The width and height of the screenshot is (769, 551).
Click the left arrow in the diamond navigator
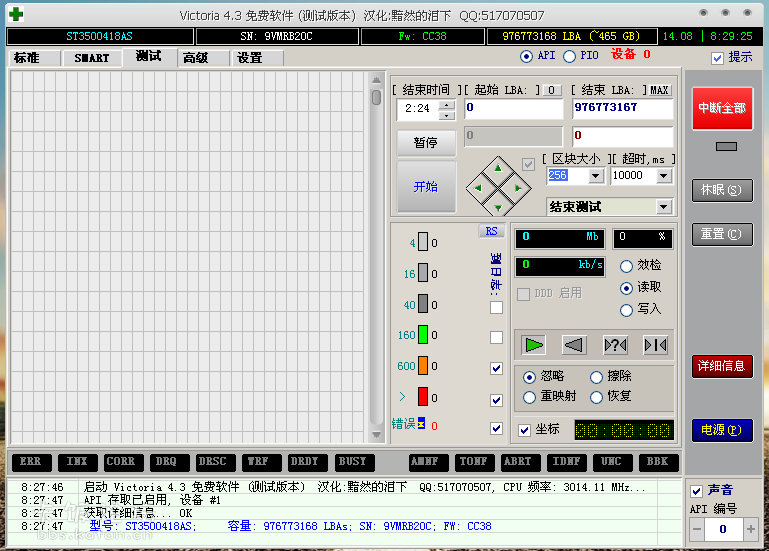[478, 188]
